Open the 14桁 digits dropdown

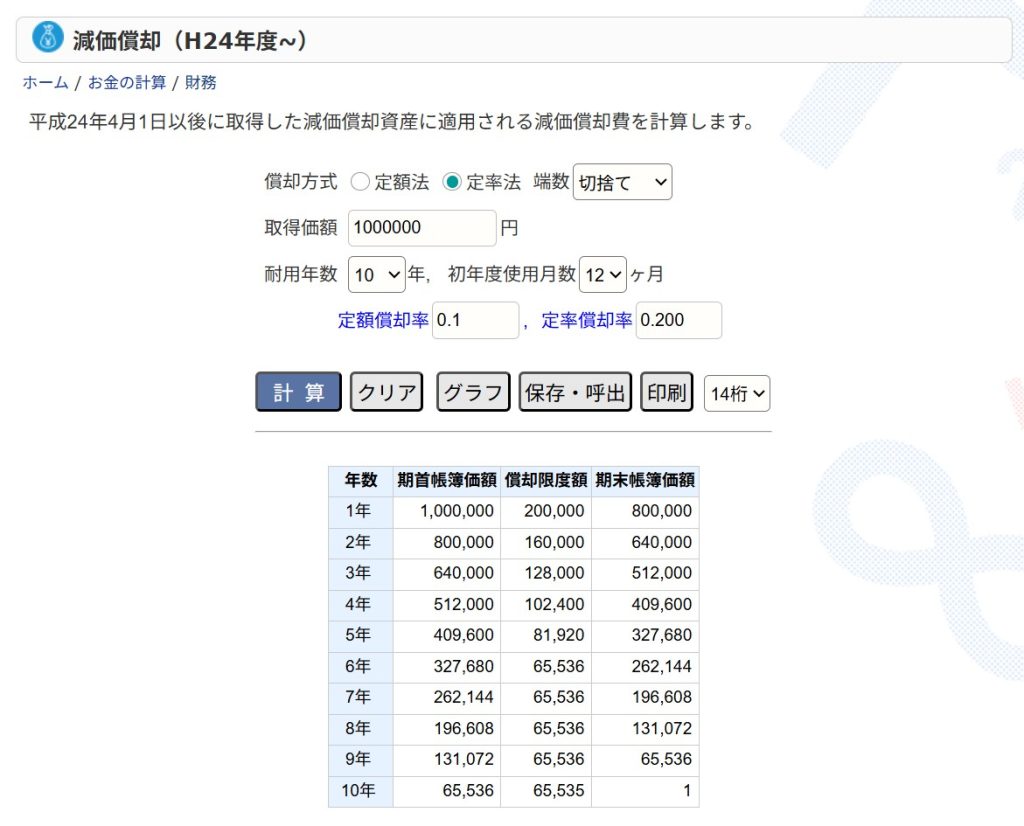click(737, 394)
